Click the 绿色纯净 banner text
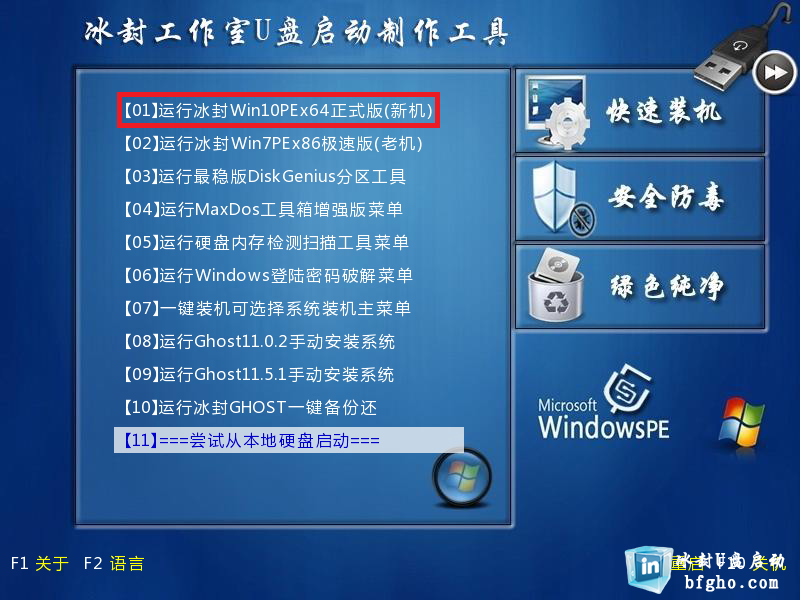 tap(667, 285)
